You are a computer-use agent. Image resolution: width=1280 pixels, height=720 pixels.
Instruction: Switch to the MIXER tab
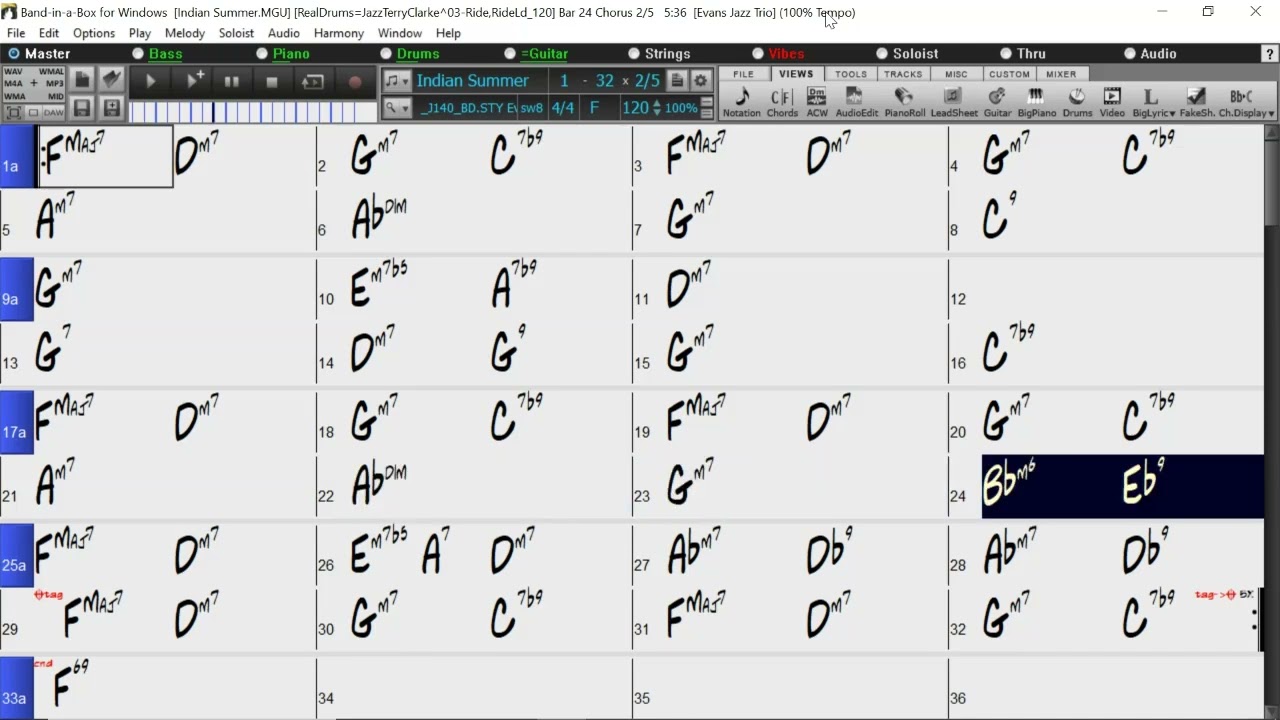point(1061,74)
